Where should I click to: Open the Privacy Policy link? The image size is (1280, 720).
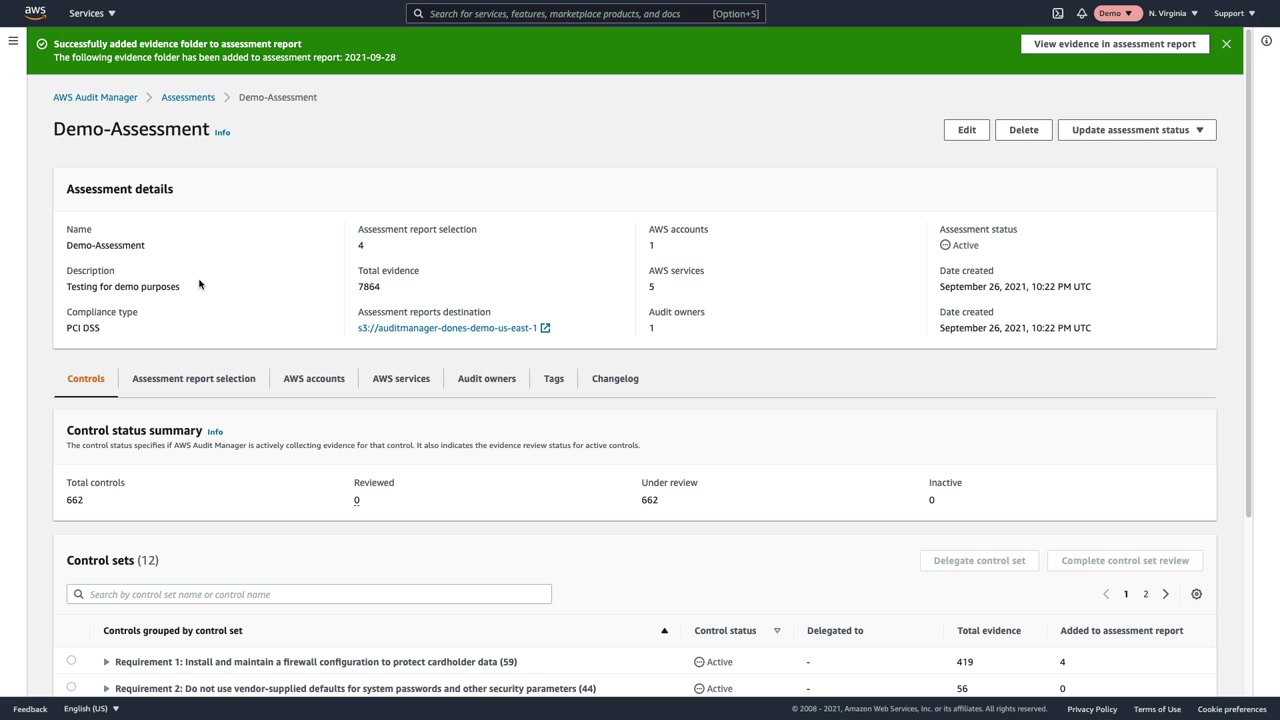tap(1092, 709)
